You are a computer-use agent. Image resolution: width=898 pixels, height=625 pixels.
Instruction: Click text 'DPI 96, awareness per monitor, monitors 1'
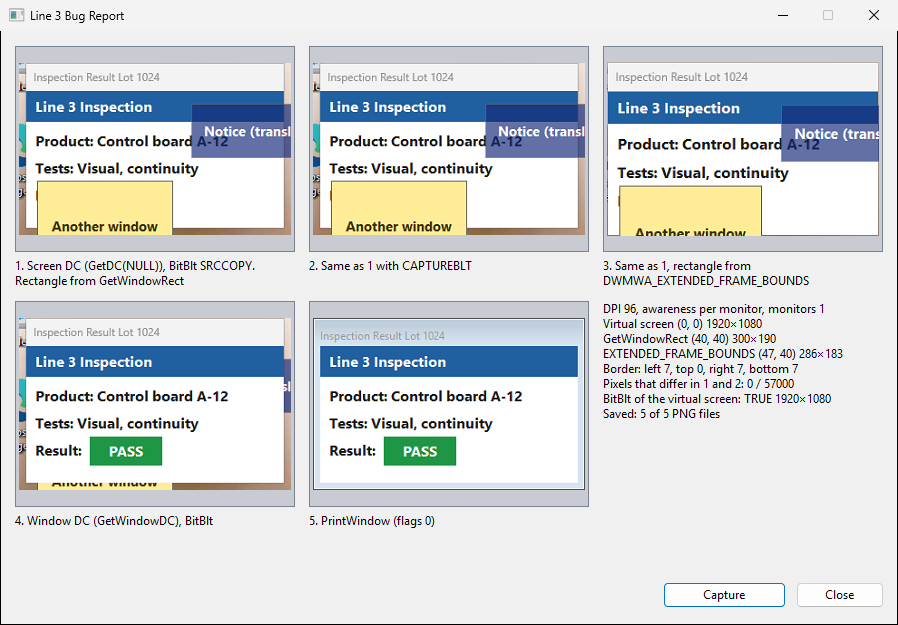714,309
